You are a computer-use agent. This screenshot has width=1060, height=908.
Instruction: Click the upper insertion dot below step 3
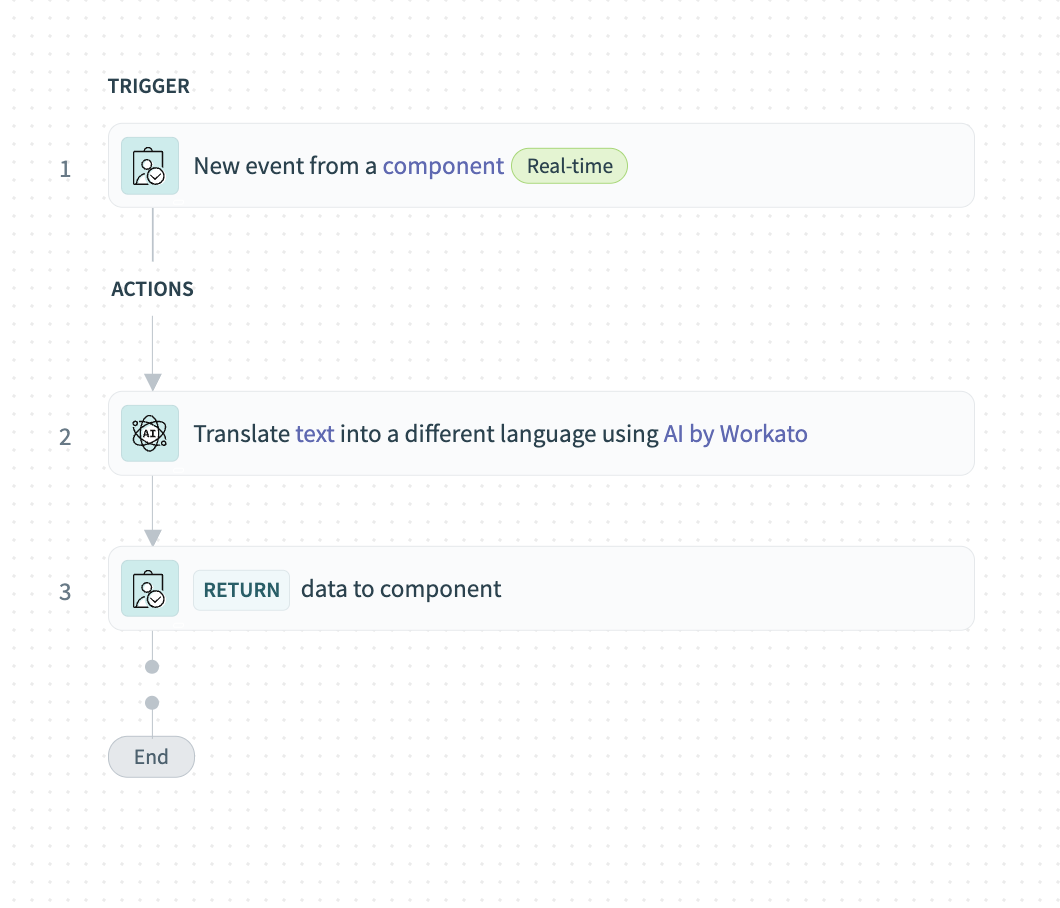click(152, 666)
